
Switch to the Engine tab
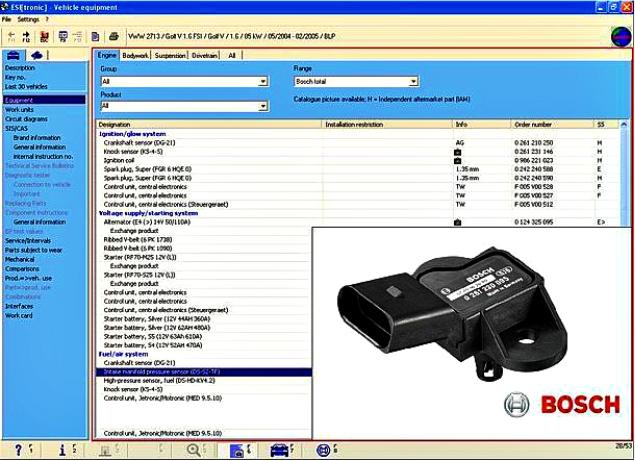[x=107, y=55]
